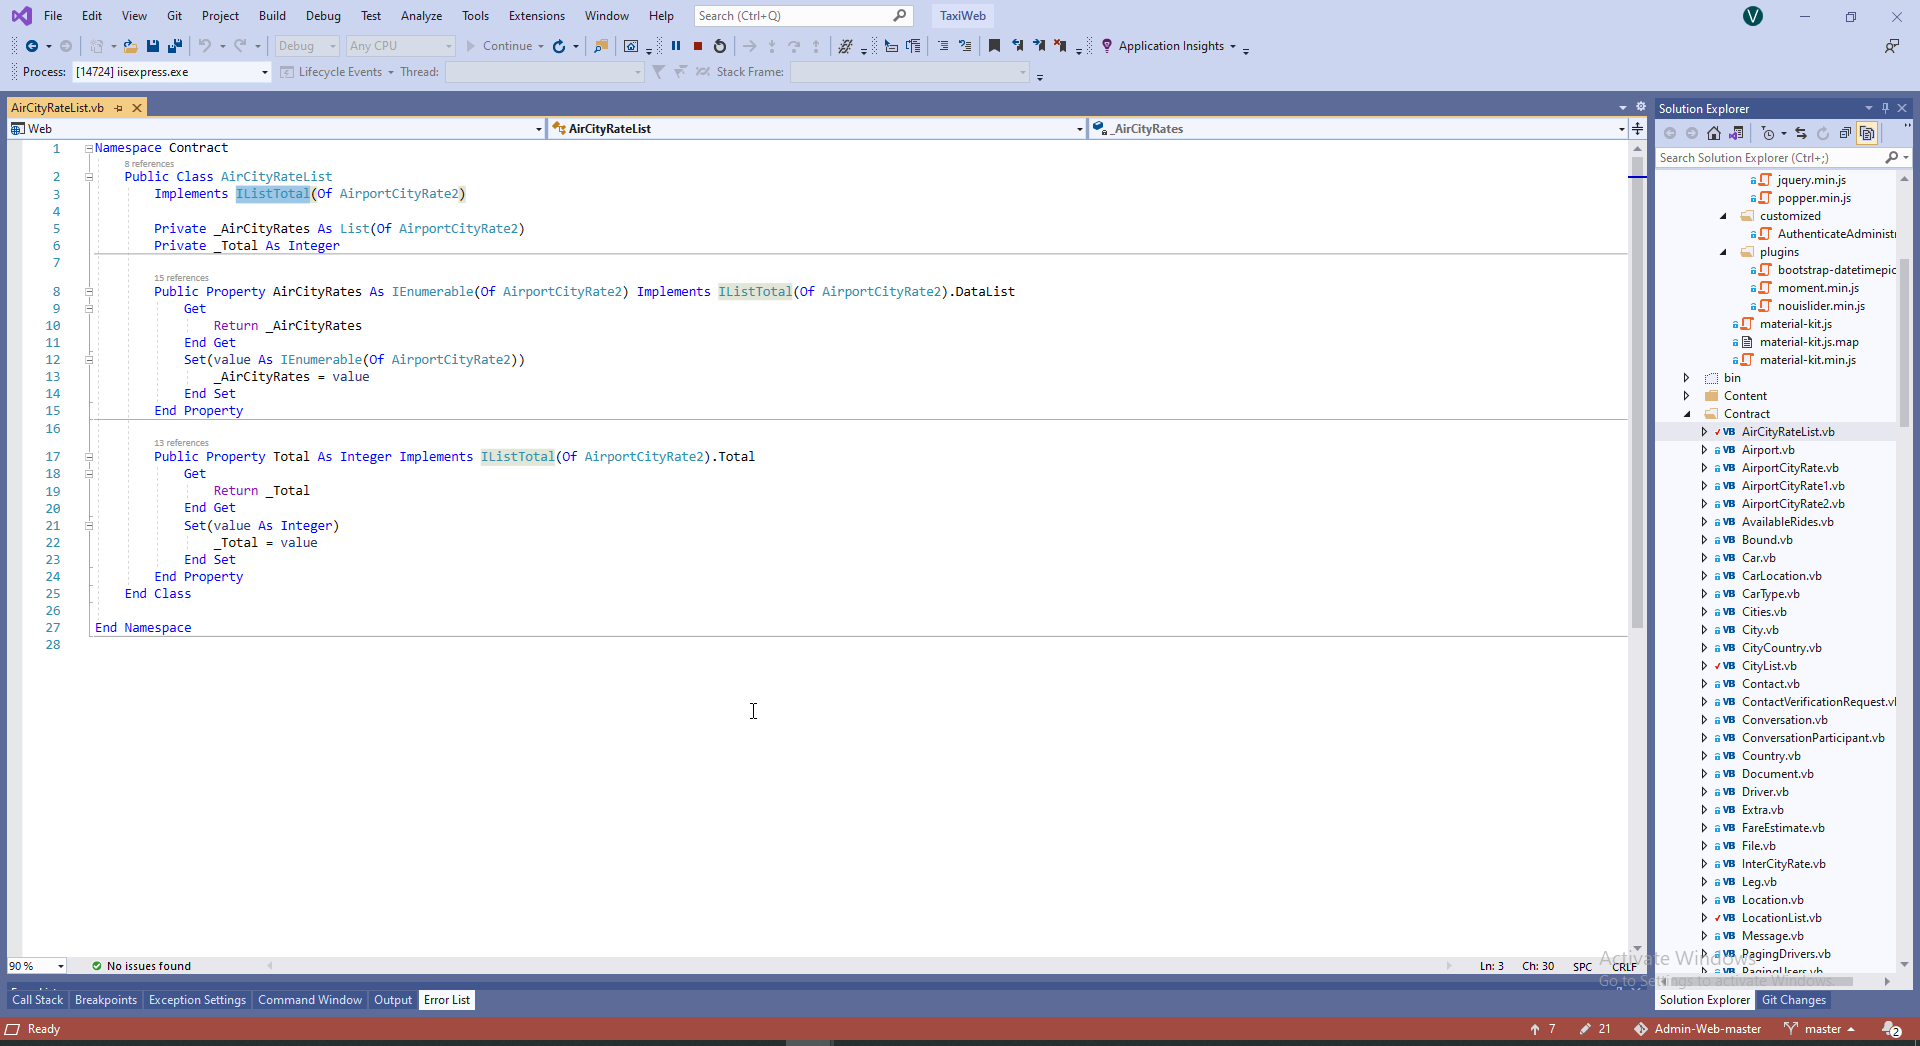Click the Live Share icon at top right

pyautogui.click(x=1891, y=46)
